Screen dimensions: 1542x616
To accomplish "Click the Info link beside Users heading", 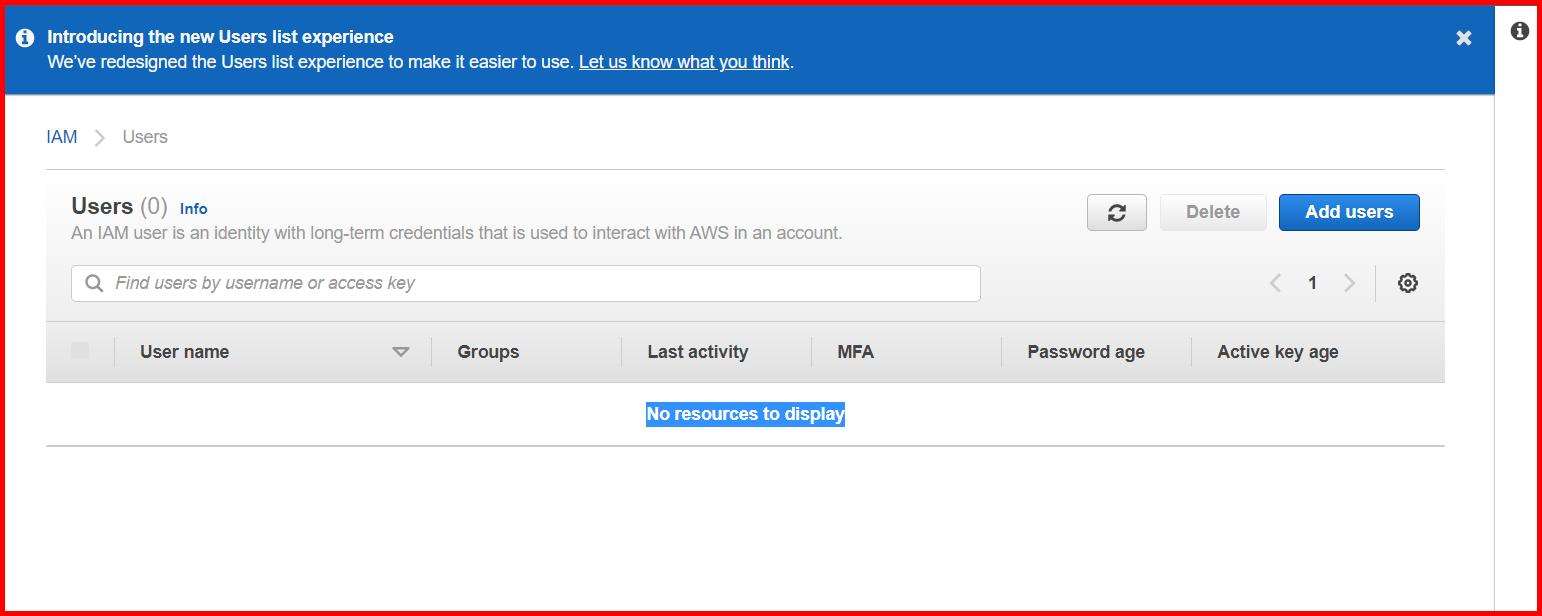I will click(x=193, y=208).
